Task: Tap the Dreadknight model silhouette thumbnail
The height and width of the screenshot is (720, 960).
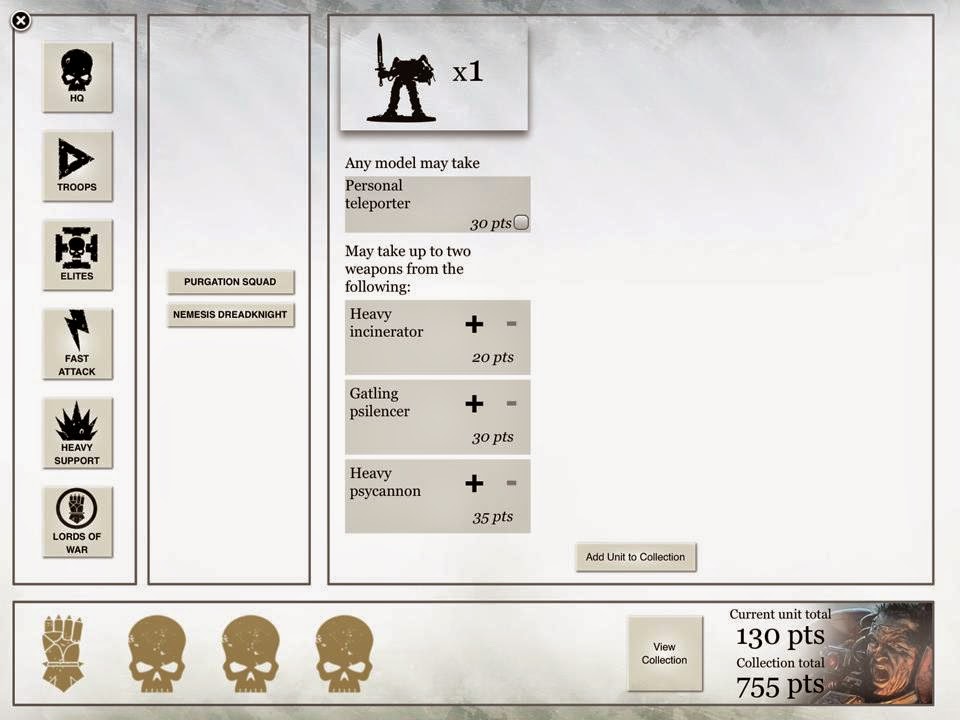Action: (402, 78)
